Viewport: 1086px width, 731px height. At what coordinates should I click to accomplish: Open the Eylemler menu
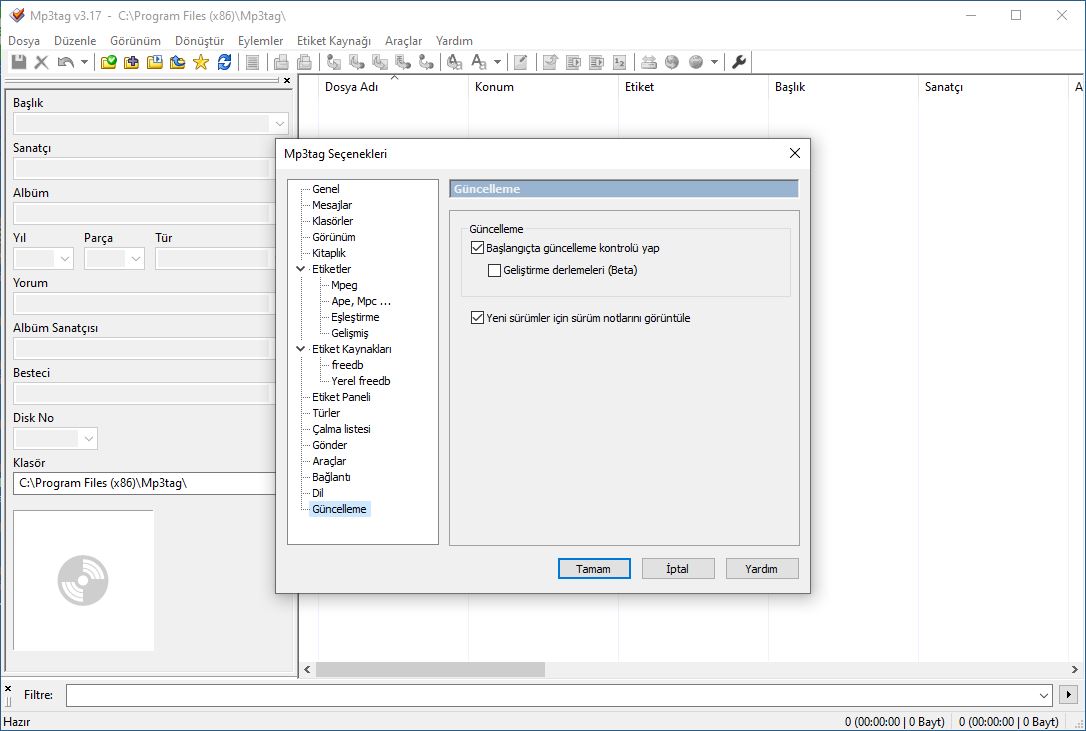(x=260, y=41)
